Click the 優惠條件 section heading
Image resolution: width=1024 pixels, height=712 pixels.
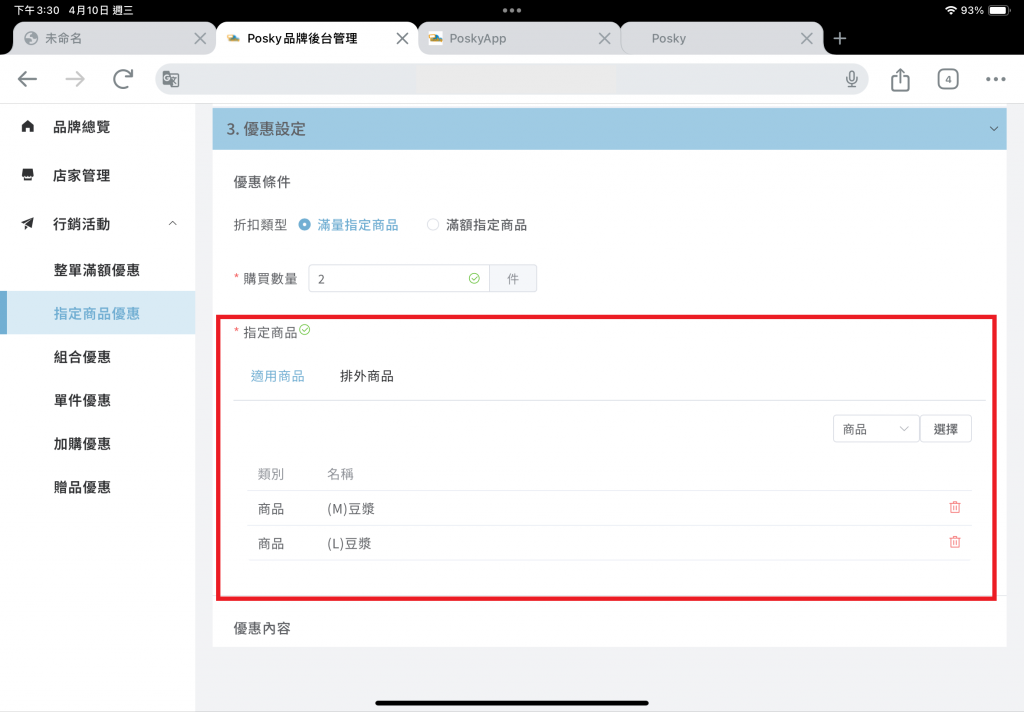(262, 182)
